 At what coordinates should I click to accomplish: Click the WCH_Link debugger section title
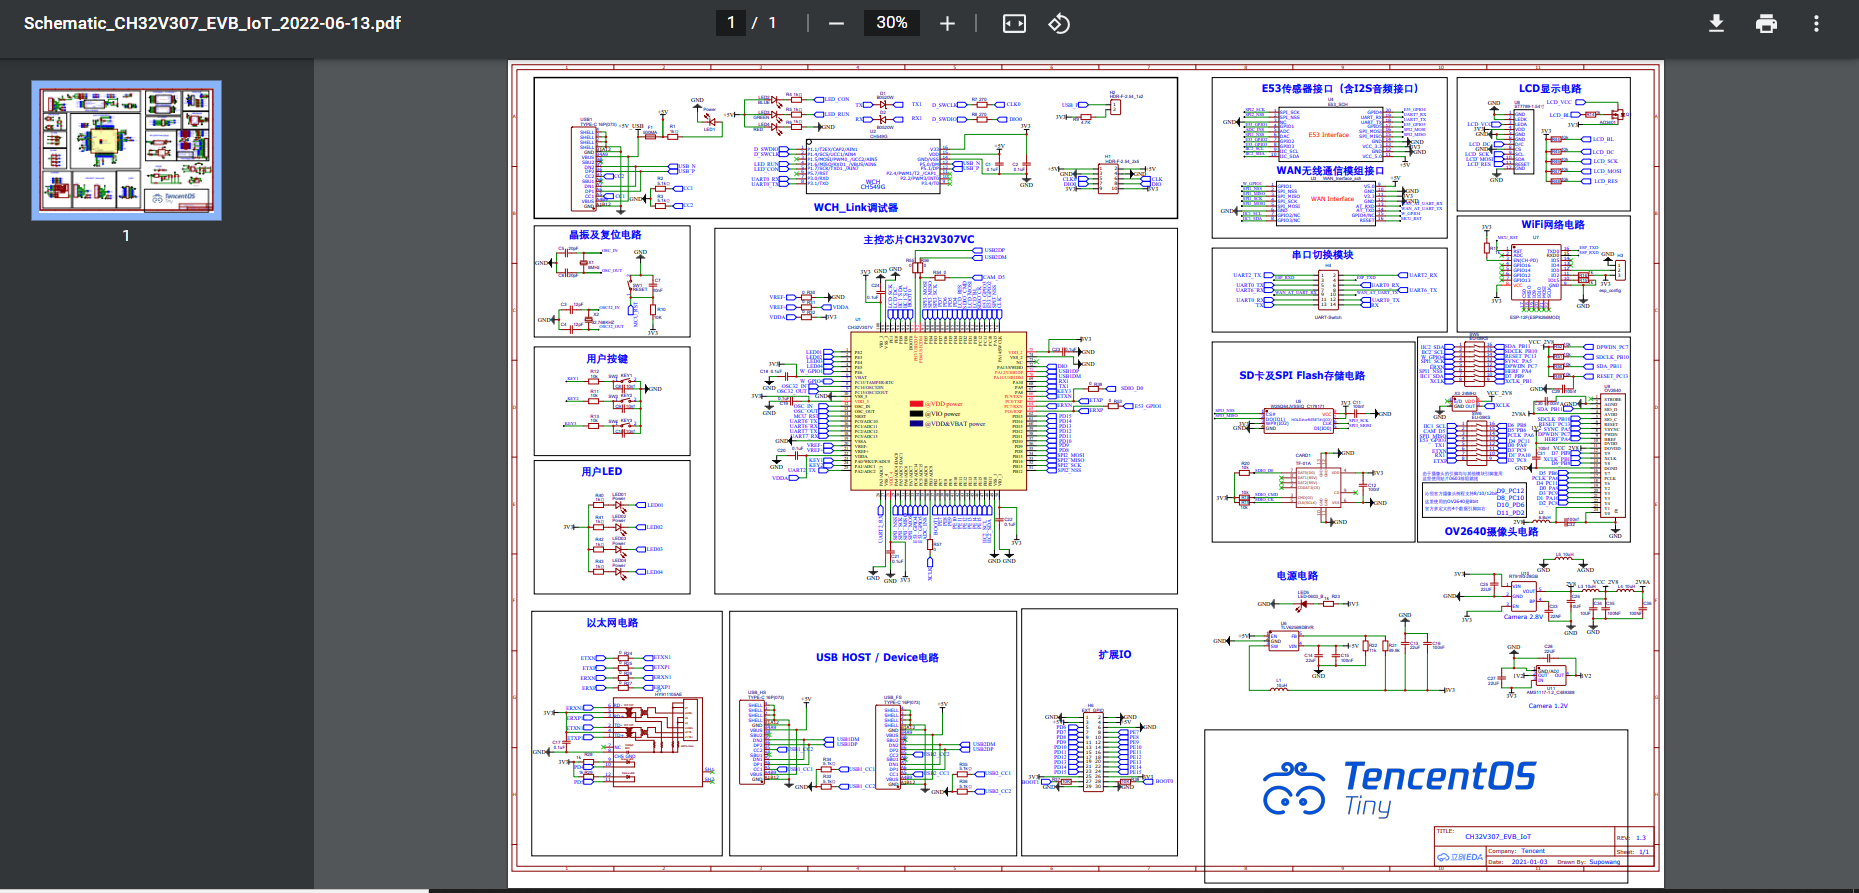(x=855, y=207)
